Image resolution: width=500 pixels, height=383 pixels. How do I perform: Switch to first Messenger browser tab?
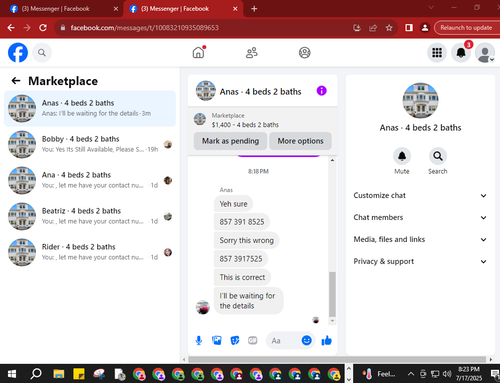point(62,9)
